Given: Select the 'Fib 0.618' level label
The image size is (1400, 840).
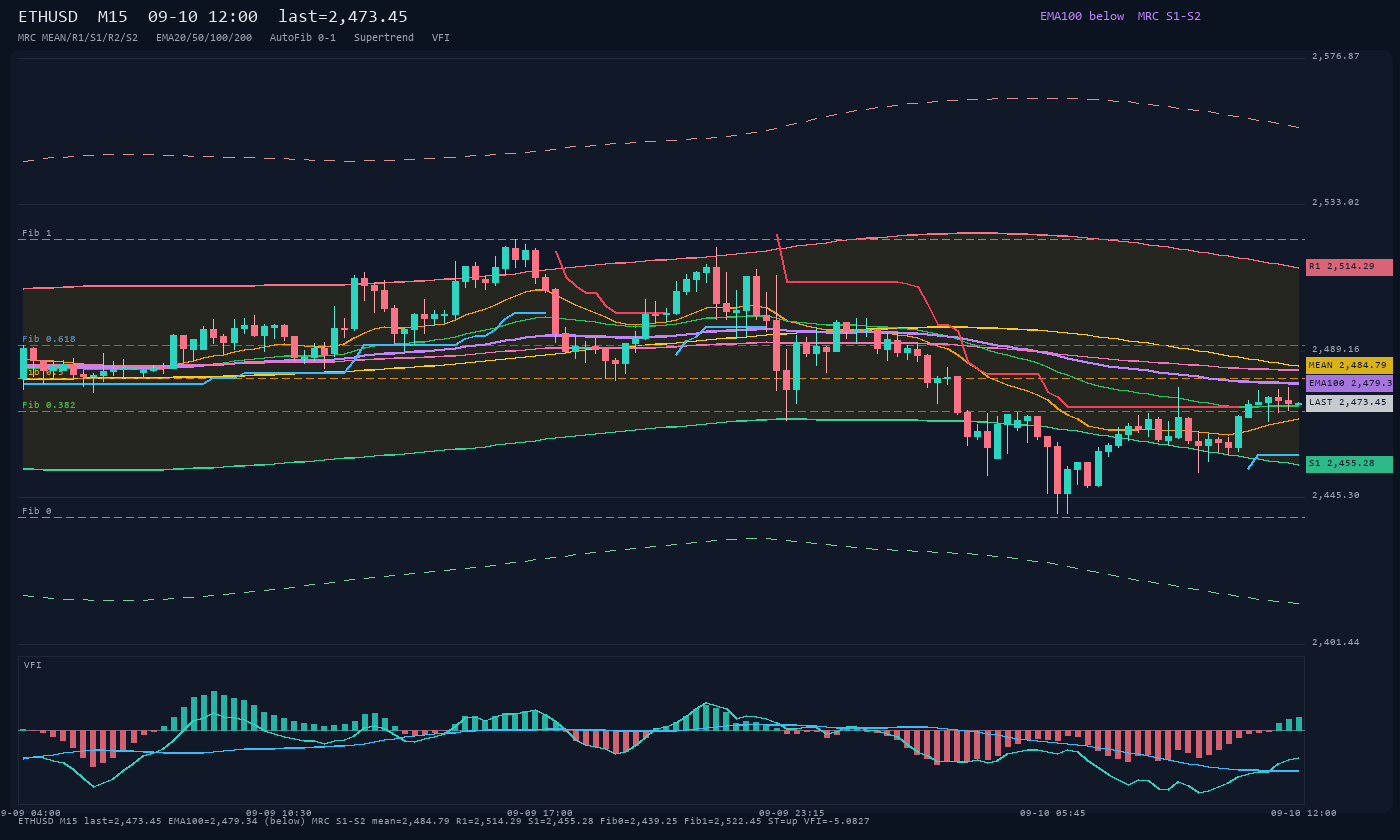Looking at the screenshot, I should (49, 339).
